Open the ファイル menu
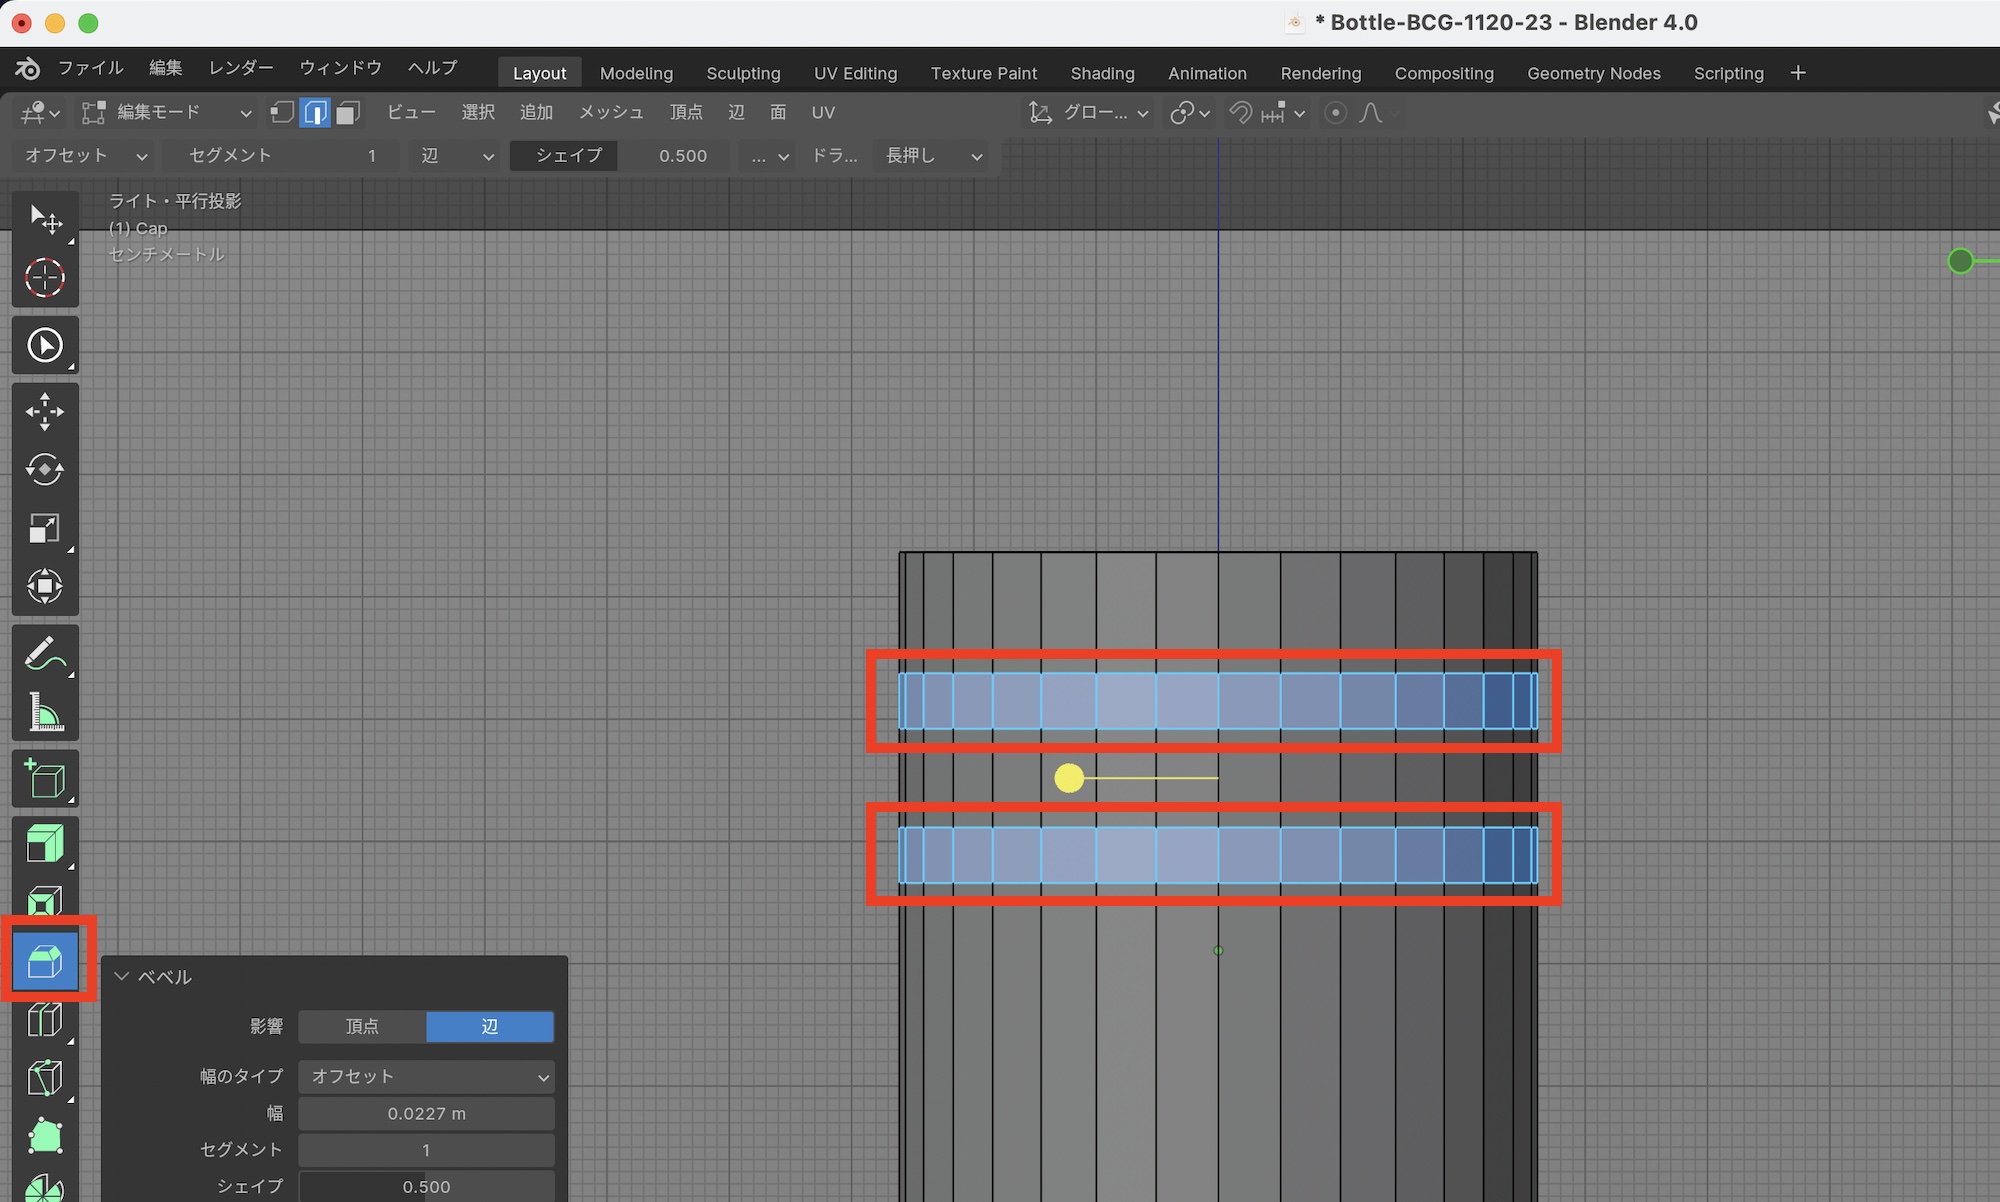 click(90, 68)
